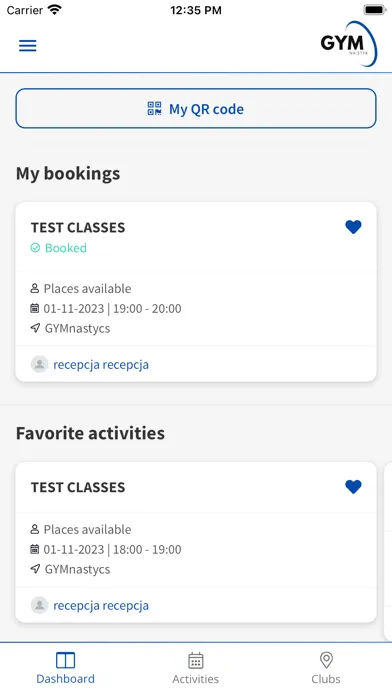Click the calendar icon beside 19:00 - 20:00

pyautogui.click(x=35, y=308)
